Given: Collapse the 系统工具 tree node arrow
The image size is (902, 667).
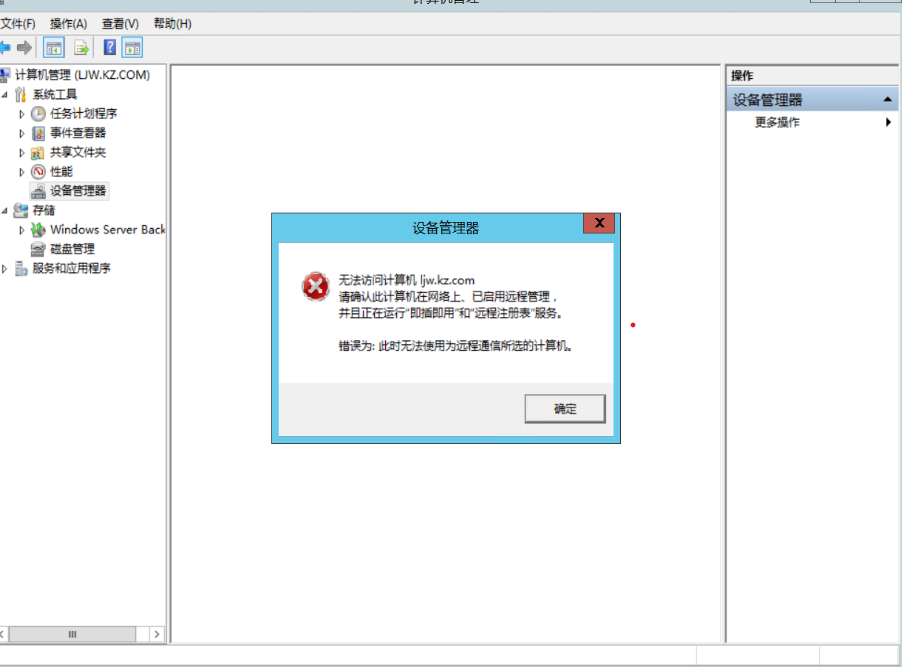Looking at the screenshot, I should tap(5, 94).
